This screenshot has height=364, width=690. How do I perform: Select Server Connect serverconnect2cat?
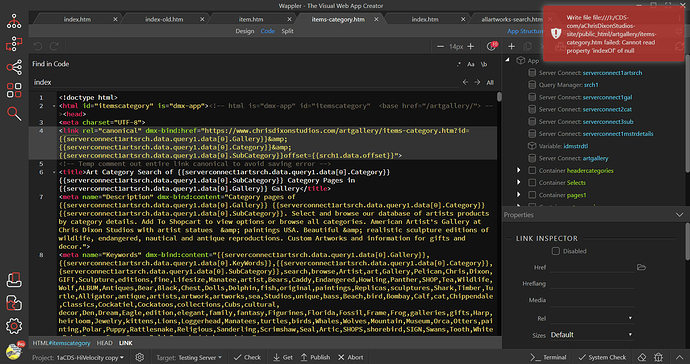pyautogui.click(x=585, y=109)
